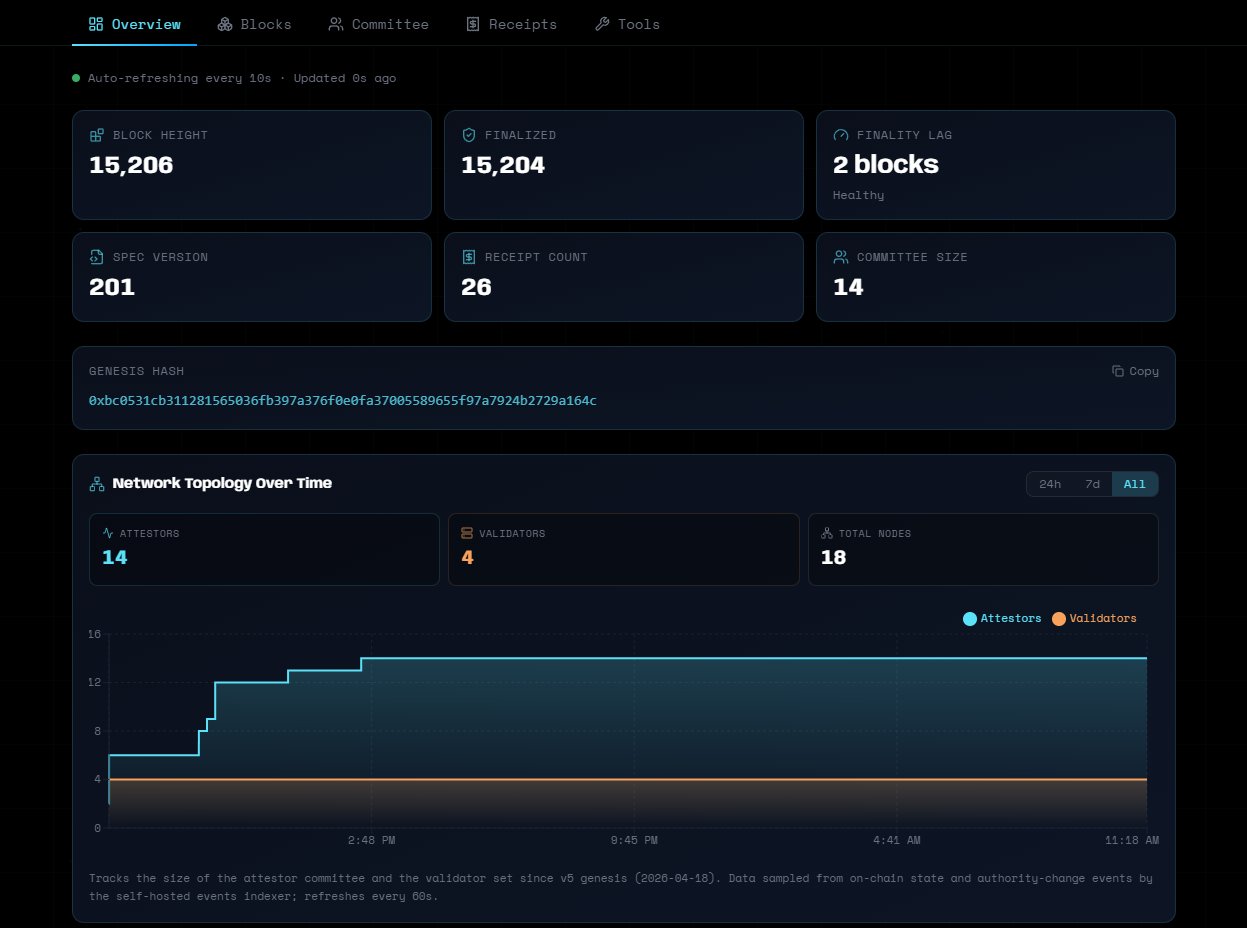
Task: Toggle the Attestors legend swatch
Action: [969, 619]
